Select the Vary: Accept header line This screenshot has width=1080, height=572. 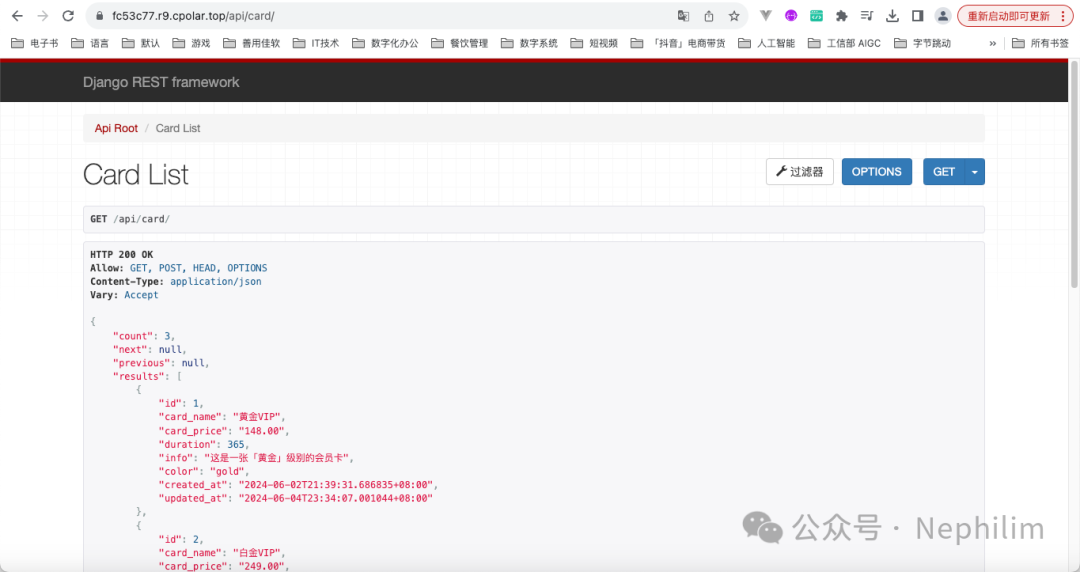(x=124, y=295)
